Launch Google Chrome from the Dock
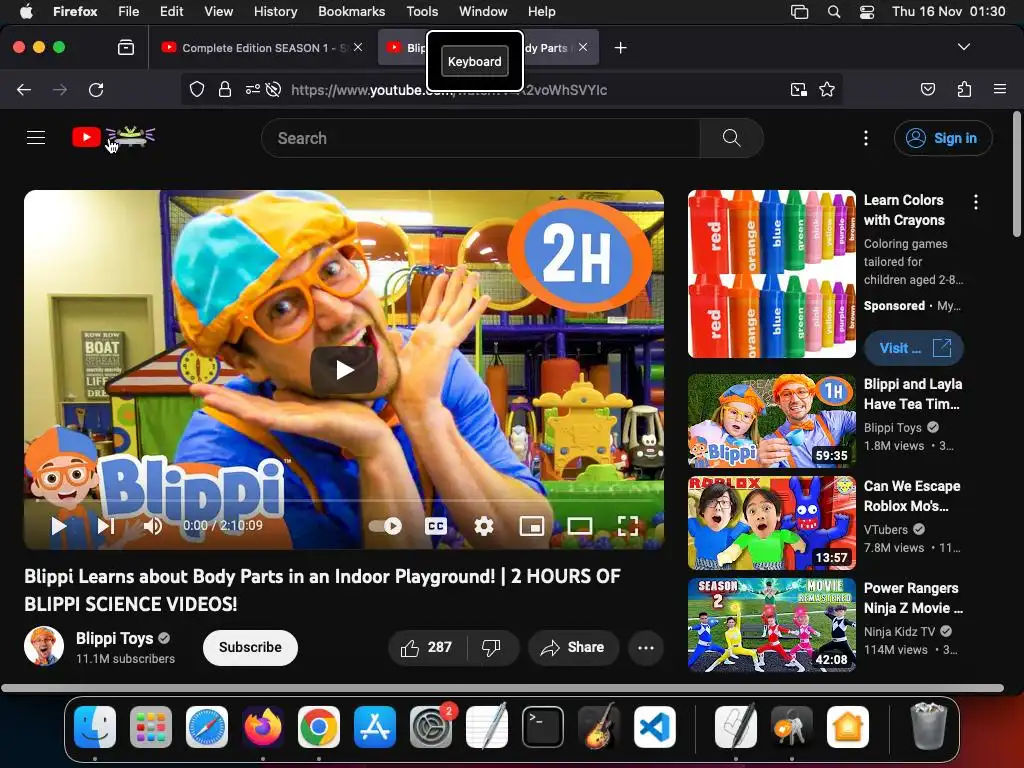 tap(319, 727)
